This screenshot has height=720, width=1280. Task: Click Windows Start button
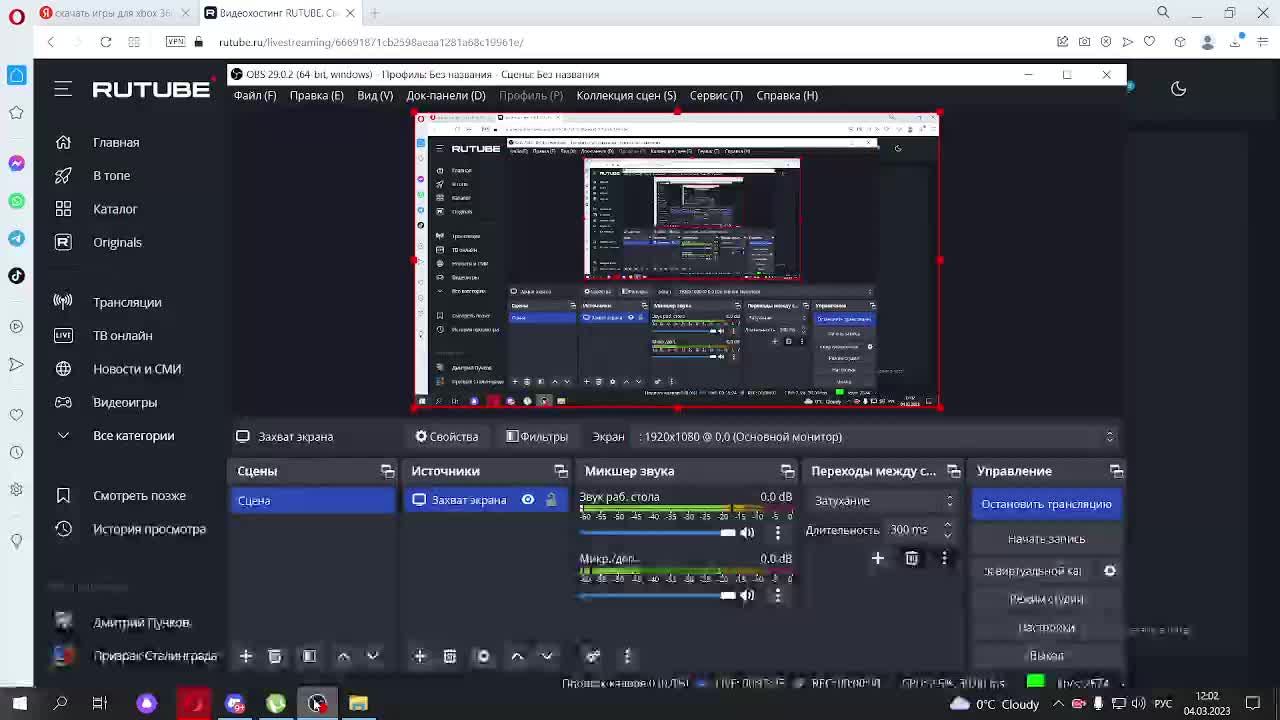(x=20, y=703)
